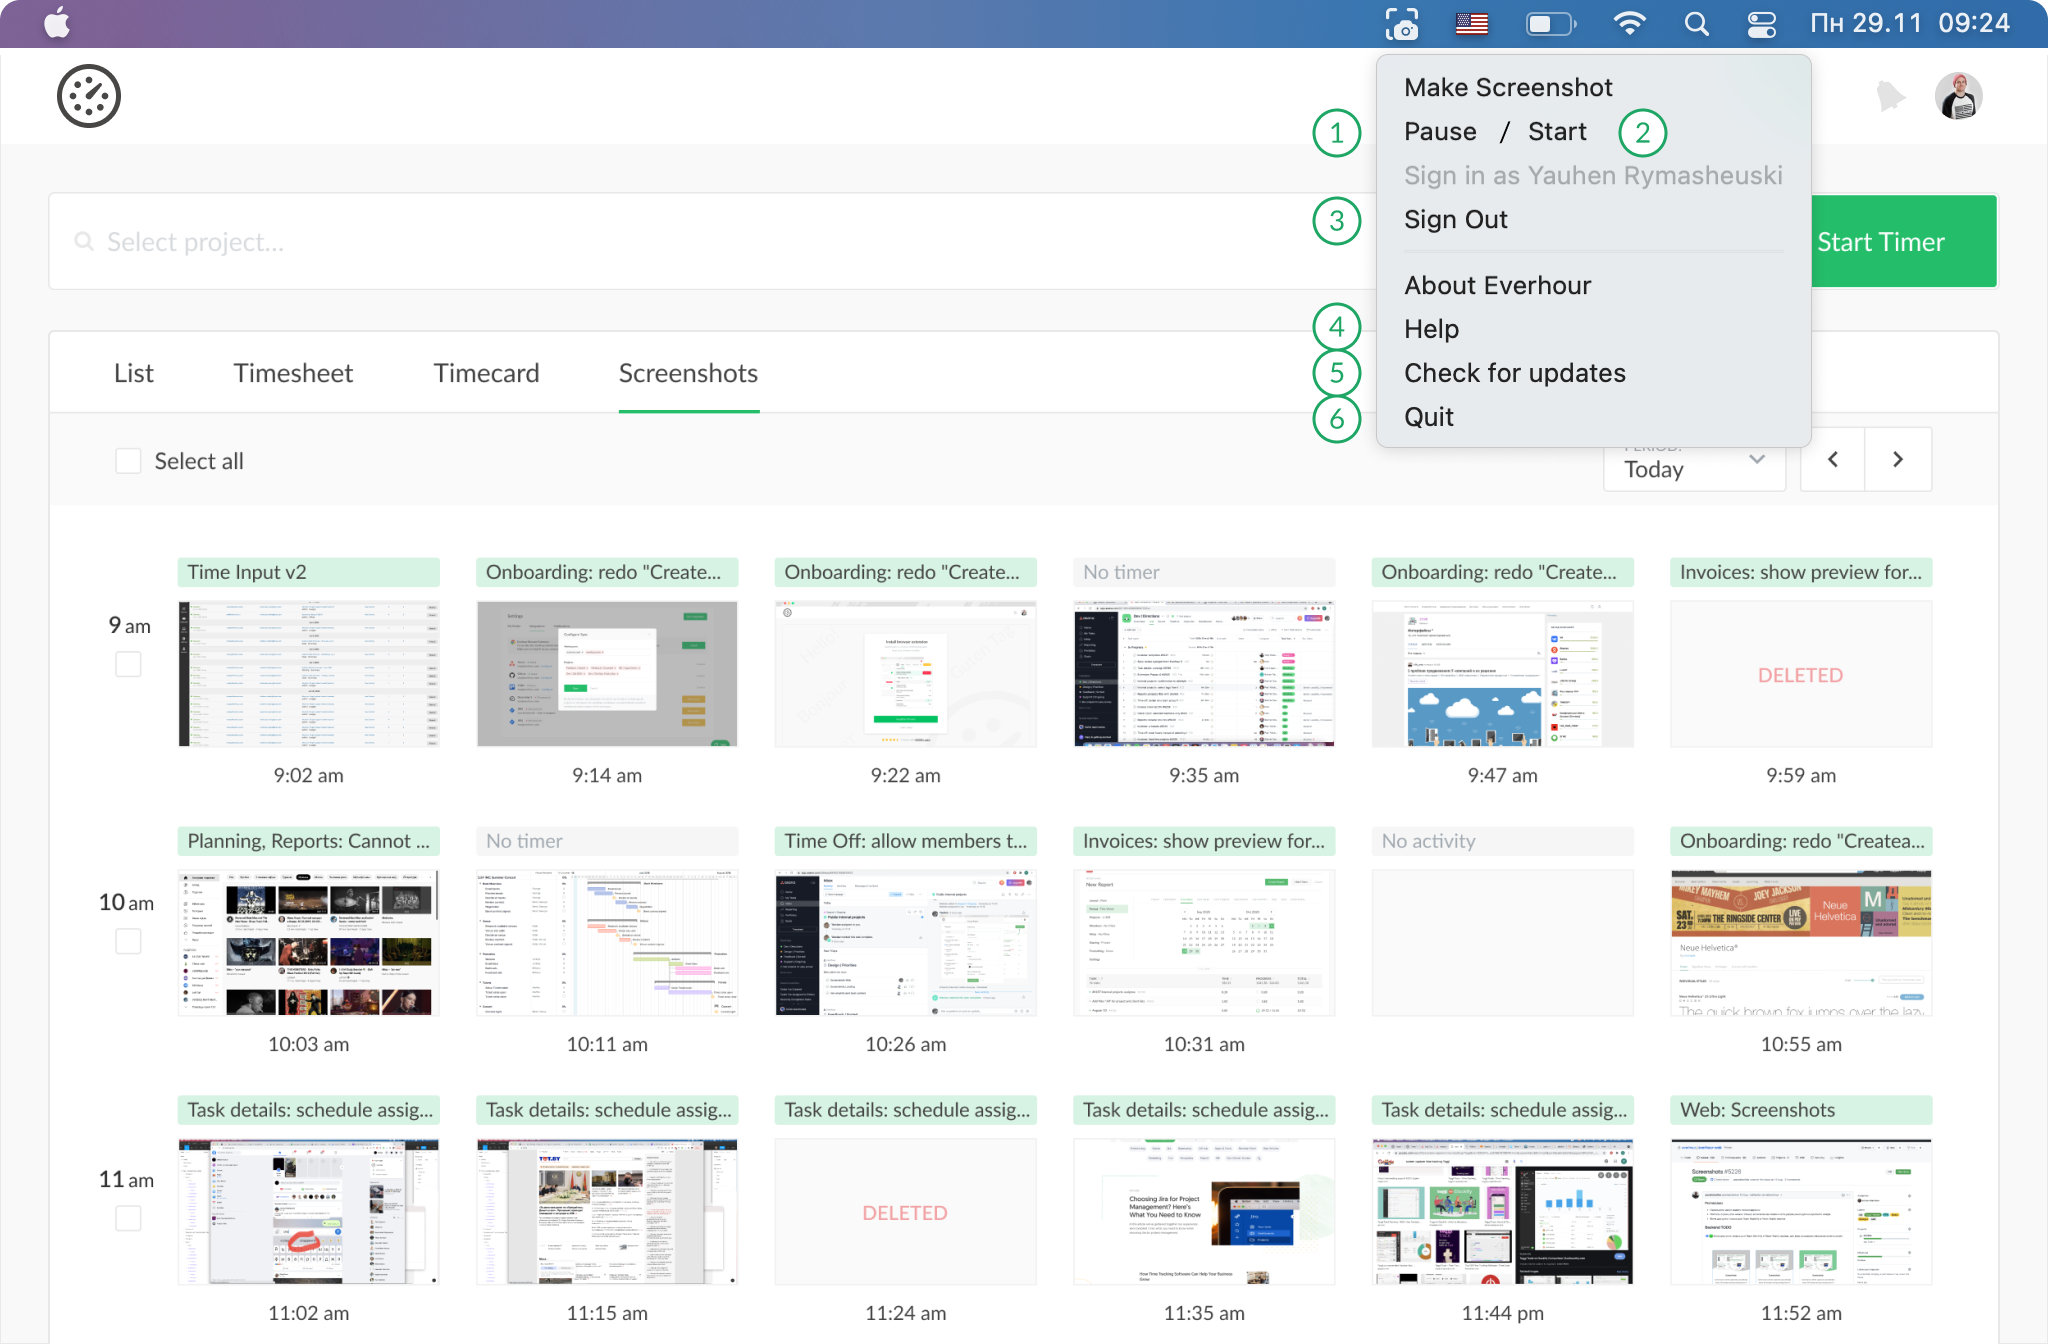Open the 11:44 pm screenshot thumbnail
The image size is (2048, 1344).
[1503, 1211]
